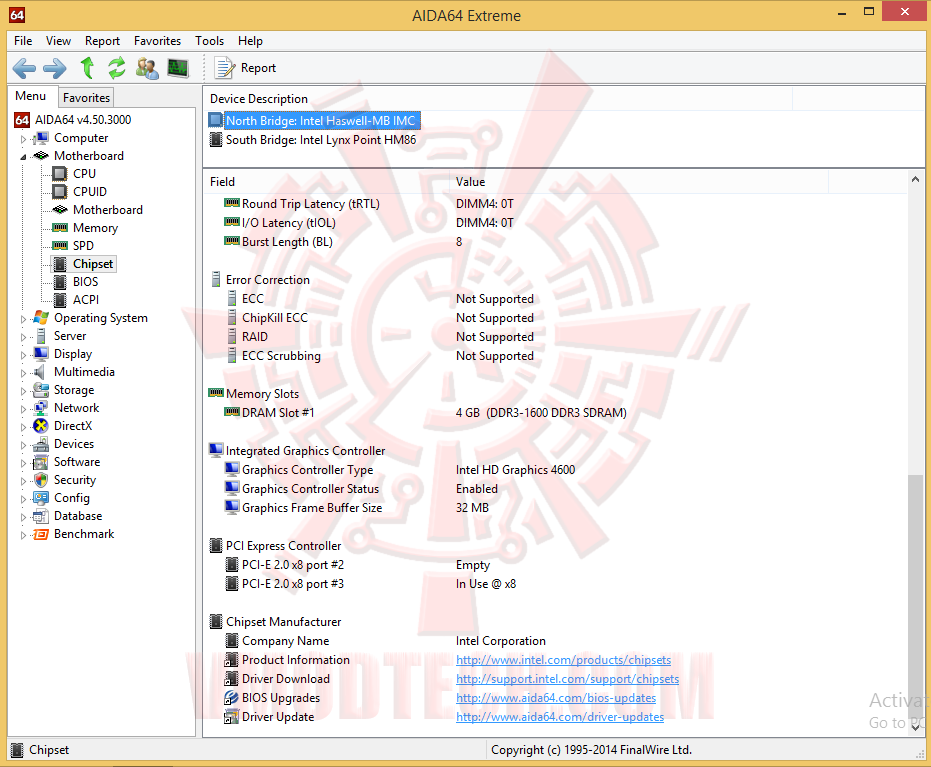The width and height of the screenshot is (931, 767).
Task: Select the AIDA64 v4.50.3000 root node
Action: coord(83,119)
